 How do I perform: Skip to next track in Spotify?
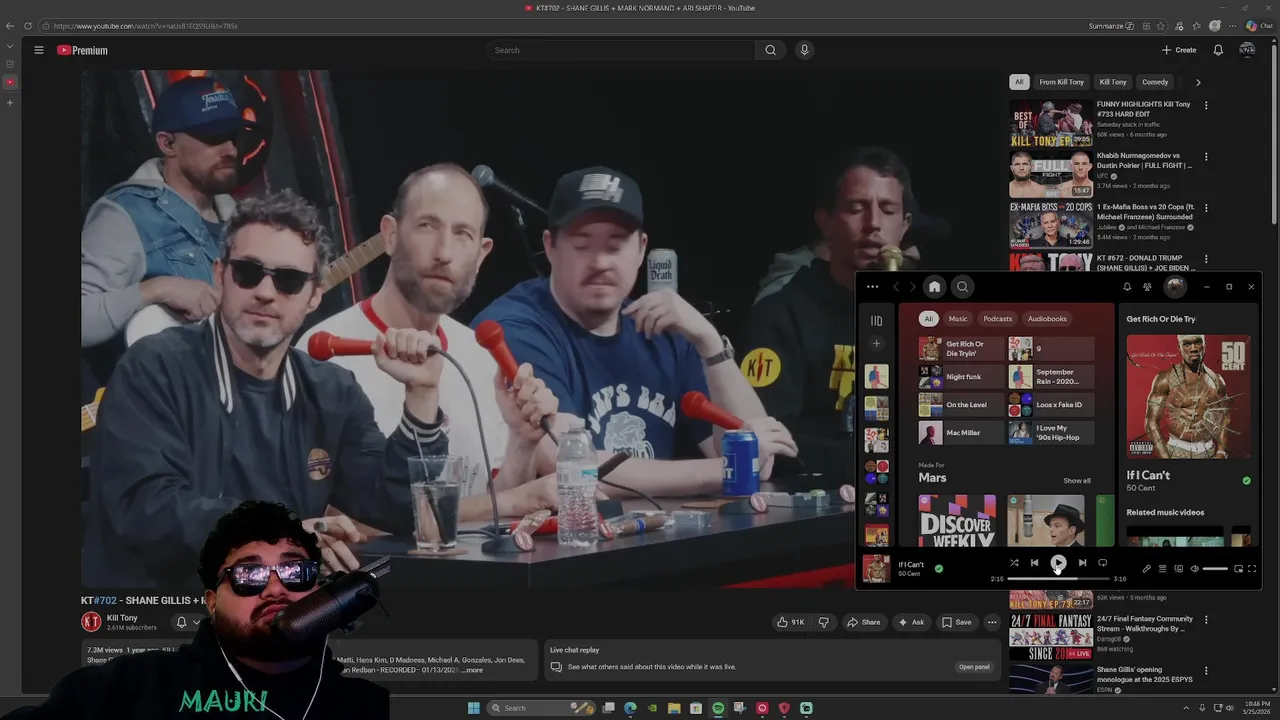point(1082,563)
